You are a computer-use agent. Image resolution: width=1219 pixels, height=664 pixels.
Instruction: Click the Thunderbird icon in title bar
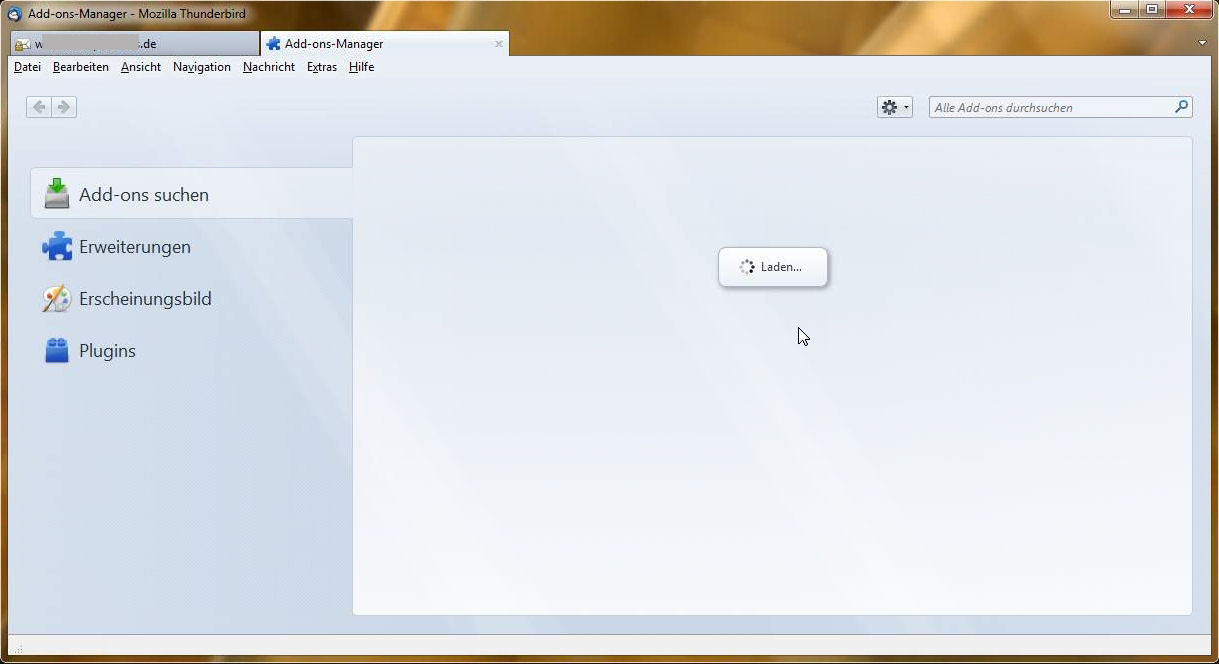point(15,14)
